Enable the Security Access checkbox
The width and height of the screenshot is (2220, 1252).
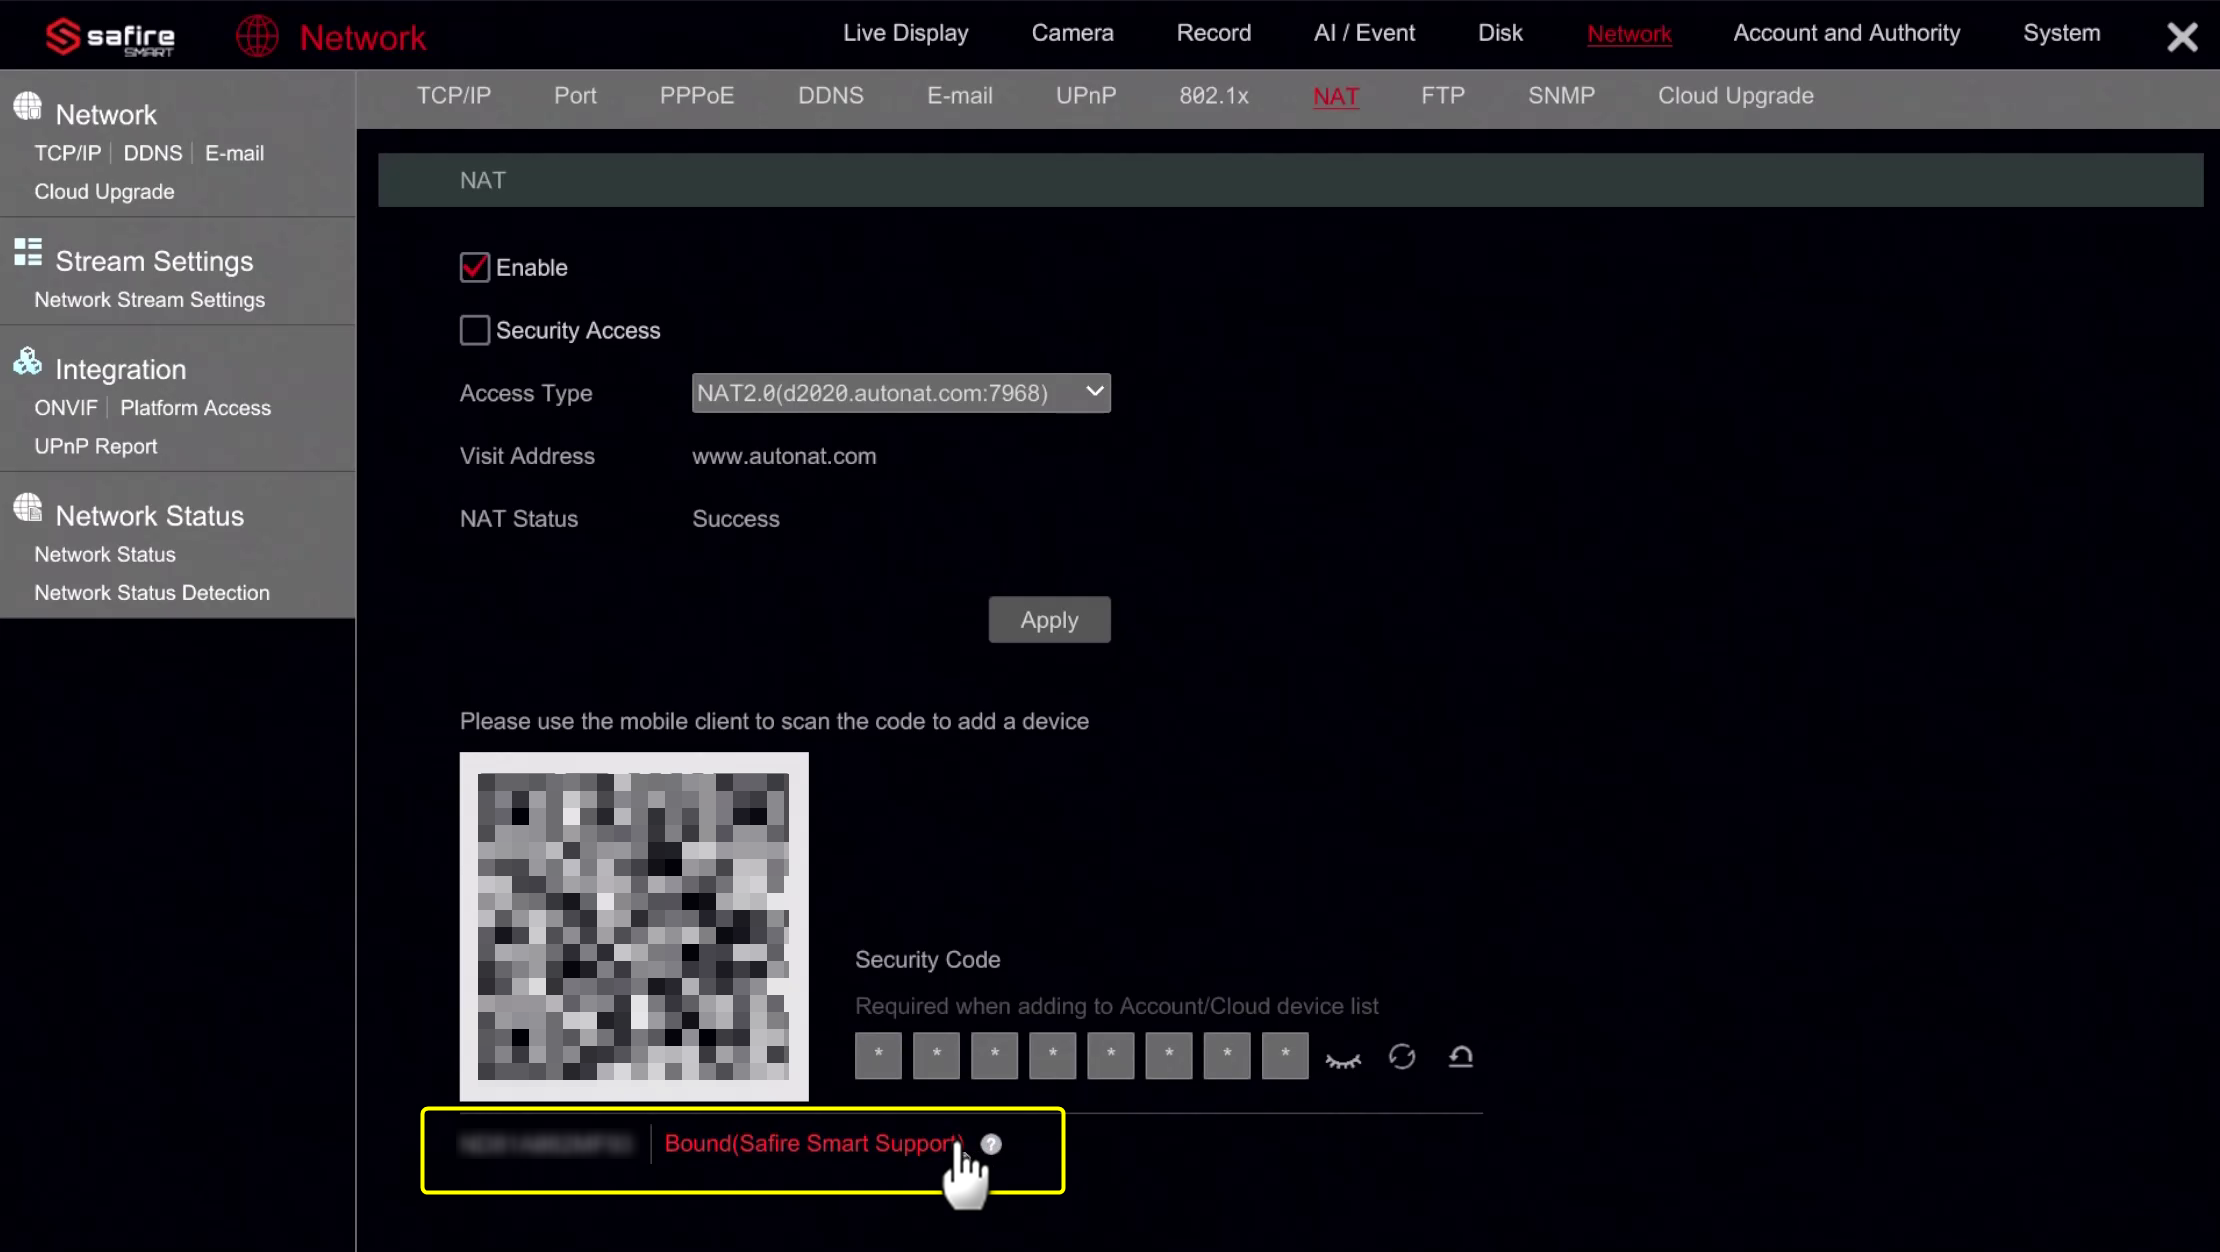click(x=474, y=330)
